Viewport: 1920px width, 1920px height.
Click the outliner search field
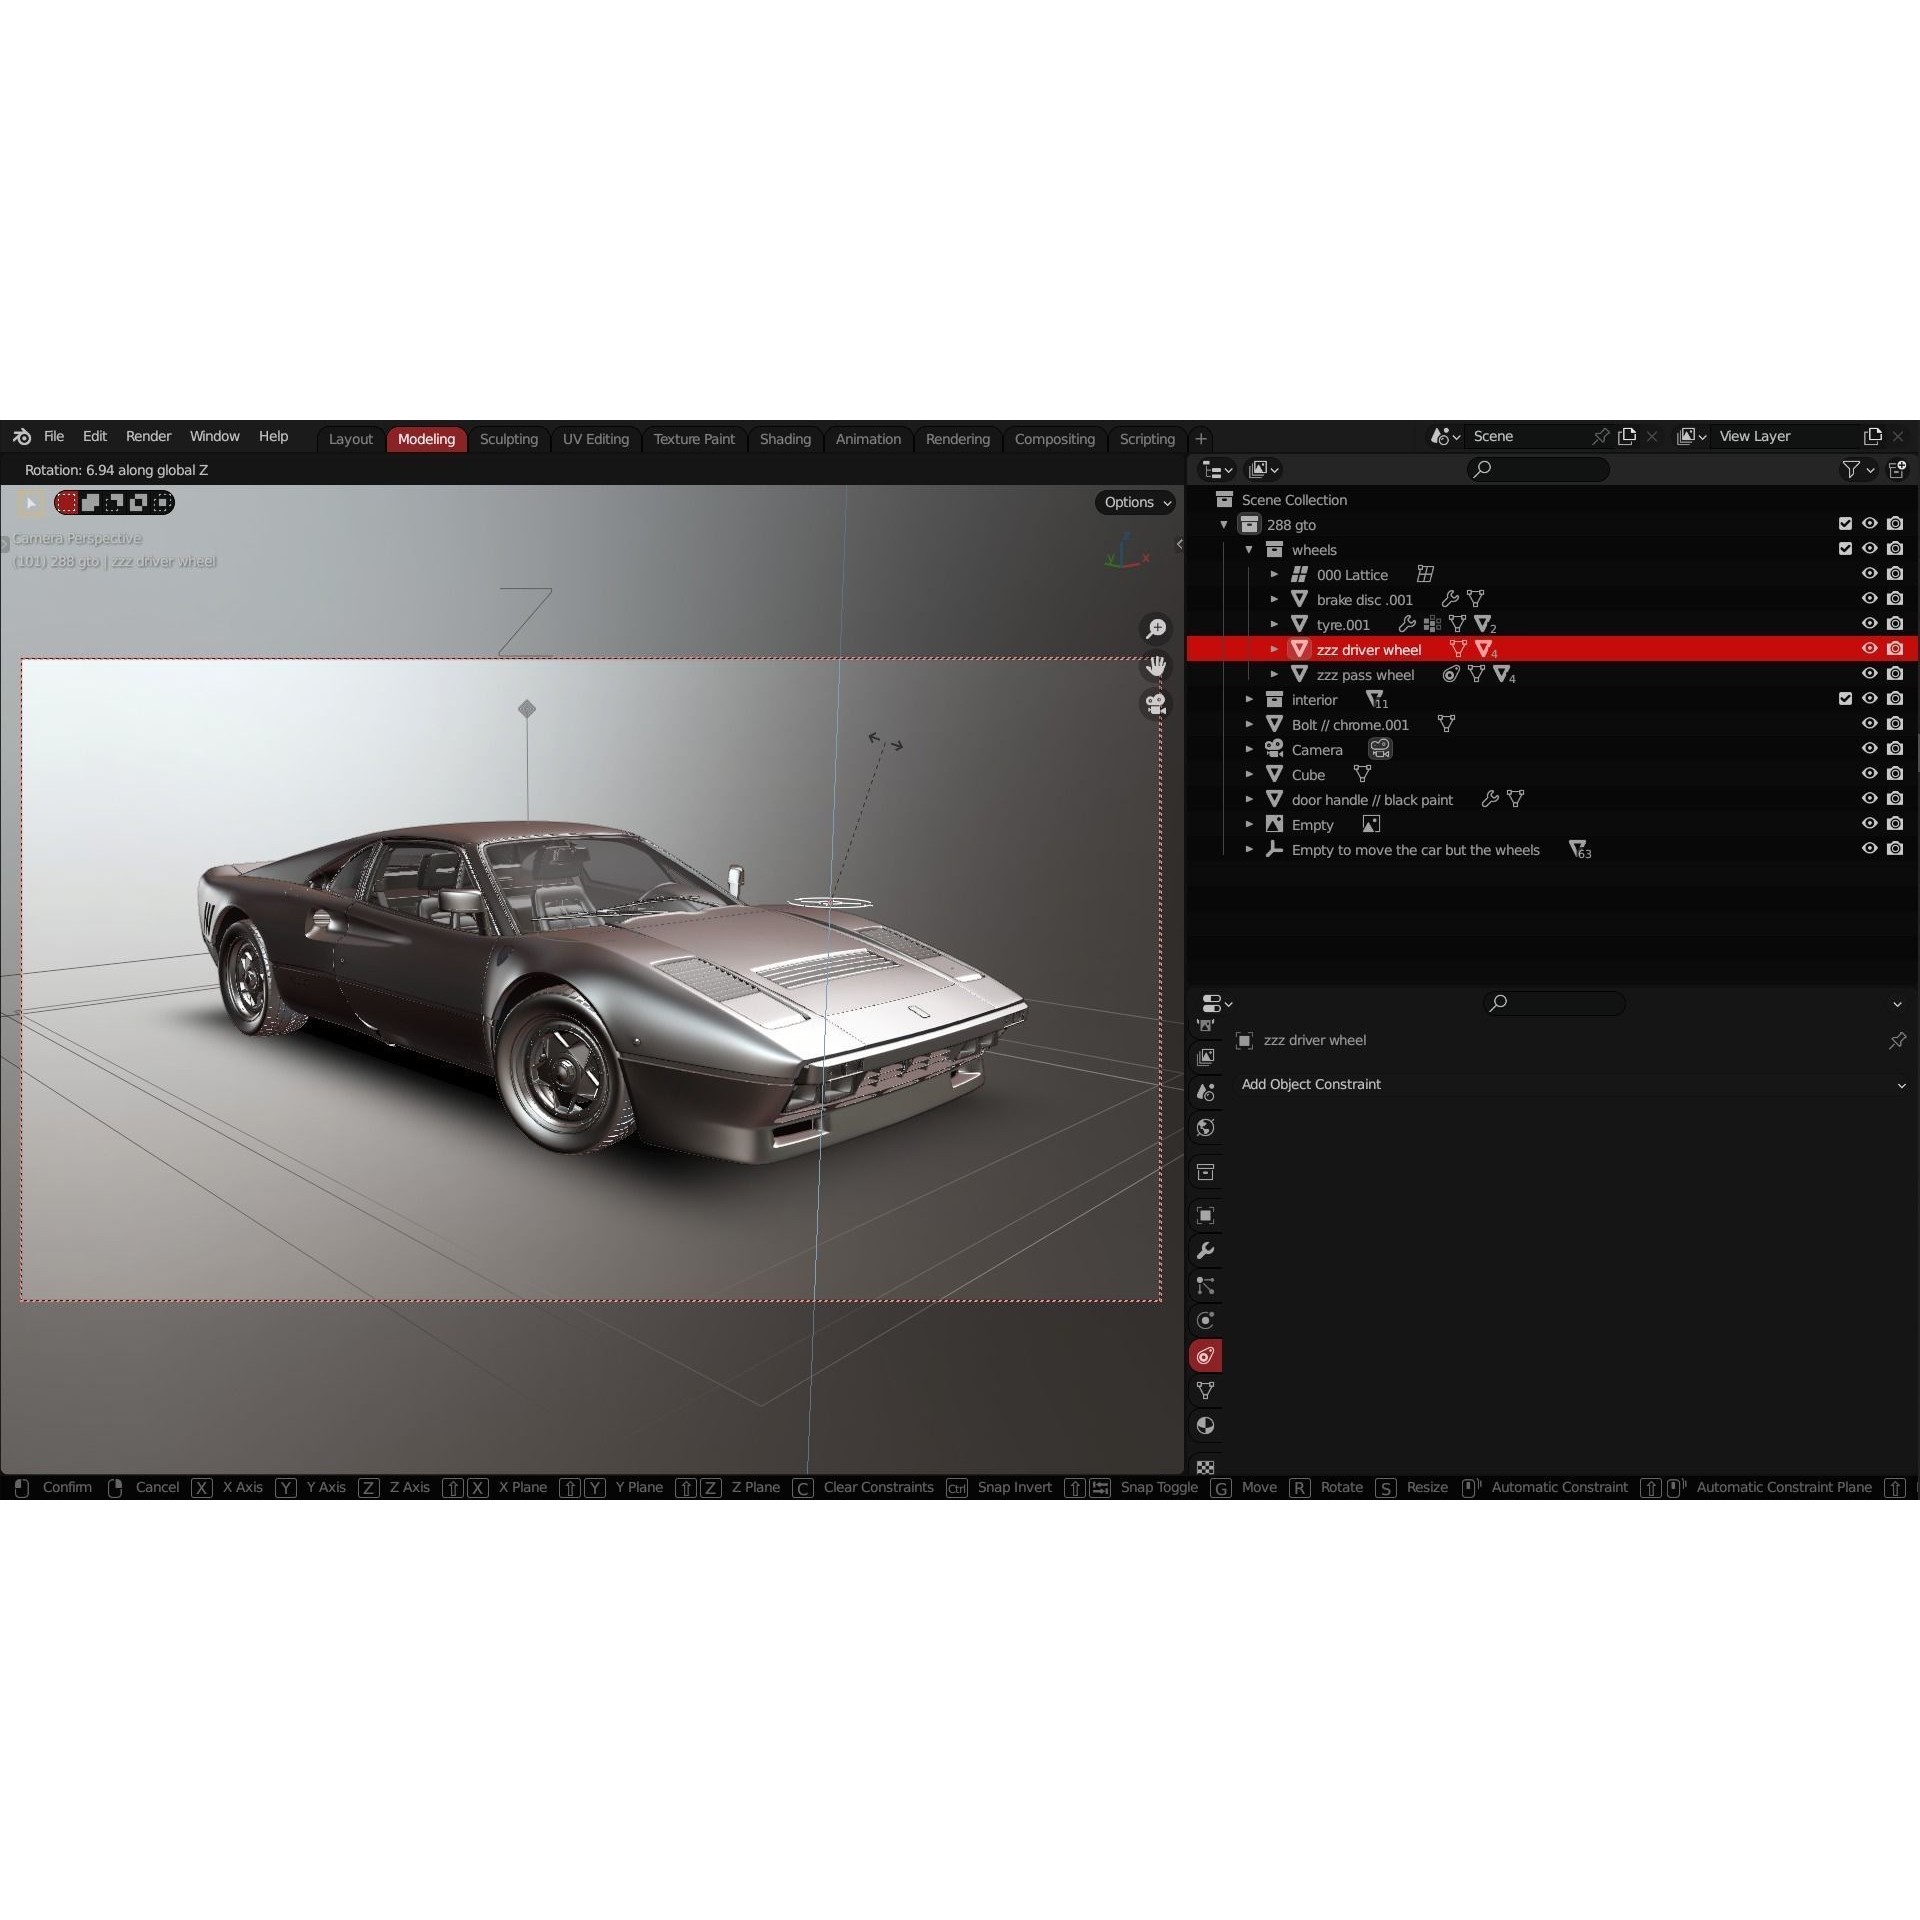[1537, 470]
